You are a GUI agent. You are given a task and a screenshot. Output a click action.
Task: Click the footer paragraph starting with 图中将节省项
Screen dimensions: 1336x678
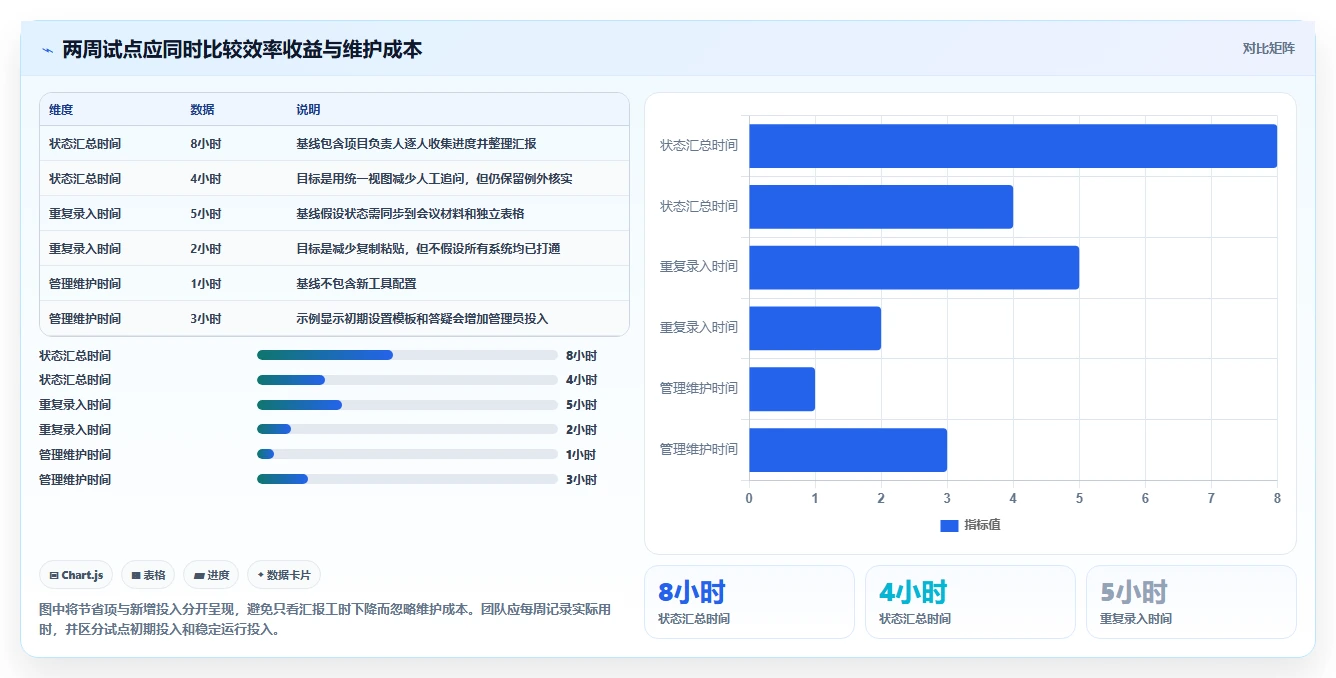[325, 619]
